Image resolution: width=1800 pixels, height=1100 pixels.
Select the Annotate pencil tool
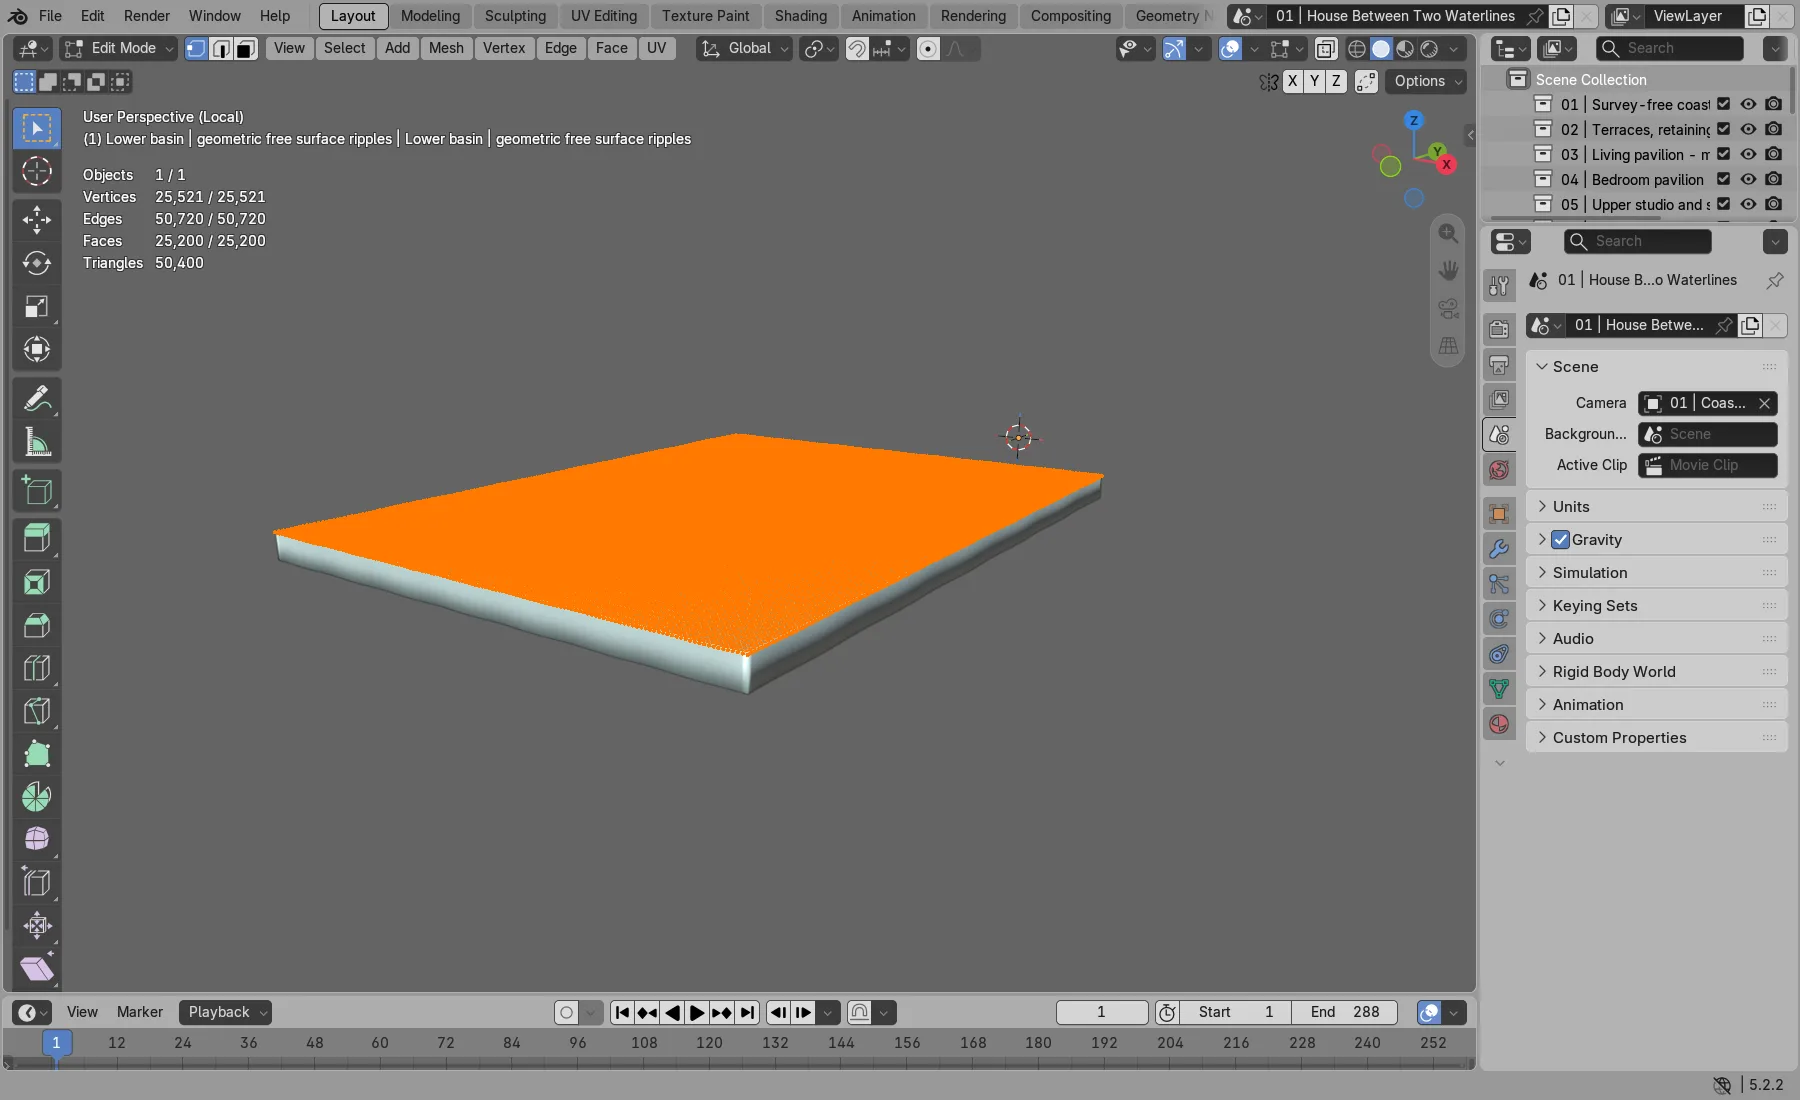(x=37, y=399)
